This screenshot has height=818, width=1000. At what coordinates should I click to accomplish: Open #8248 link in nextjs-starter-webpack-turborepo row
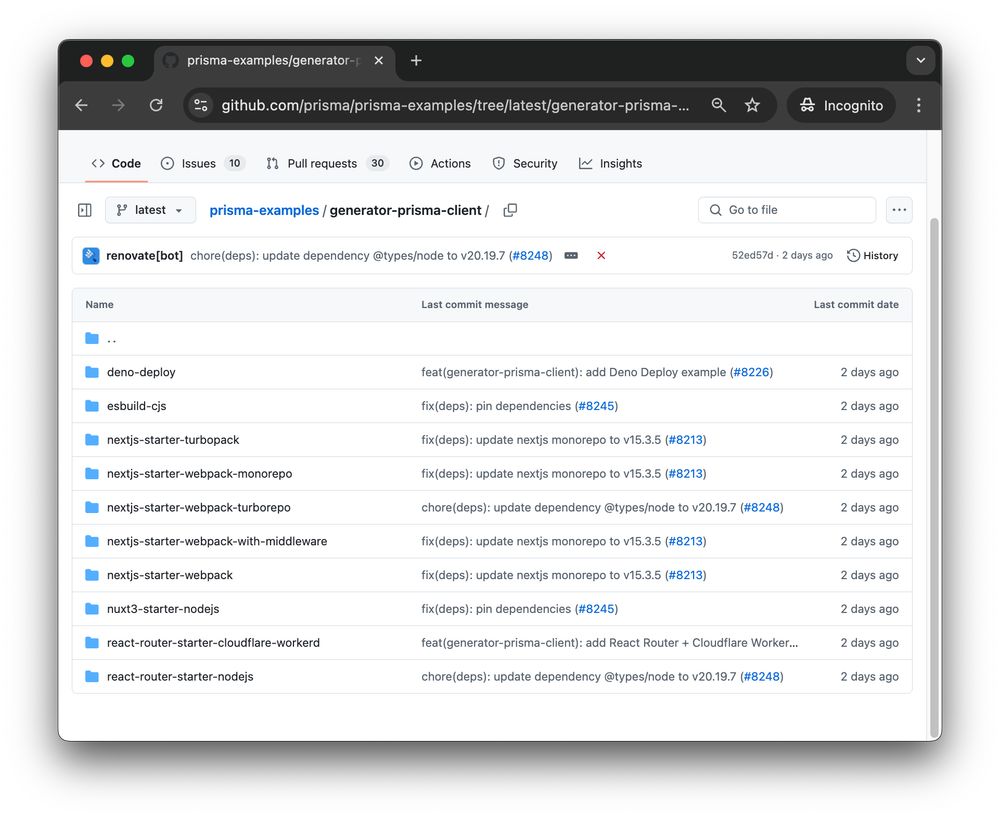[761, 508]
